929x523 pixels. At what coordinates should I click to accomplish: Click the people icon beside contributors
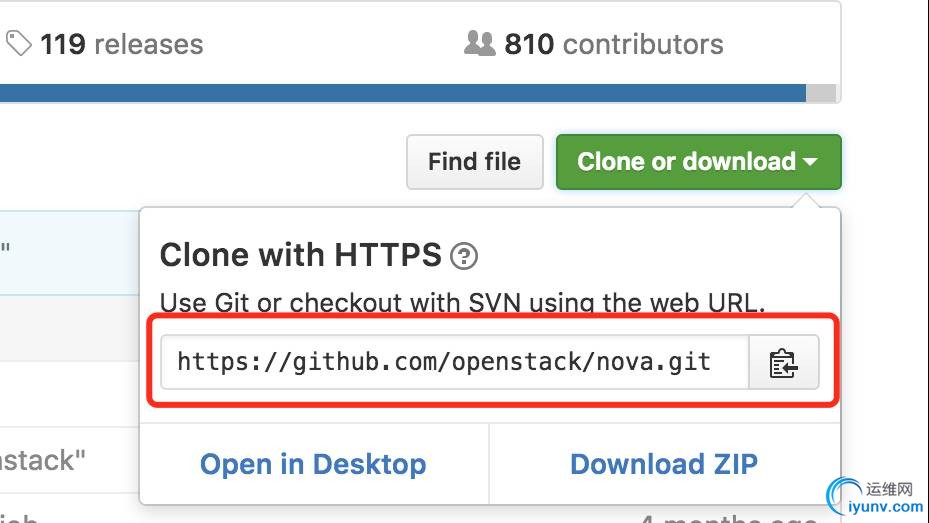point(479,43)
